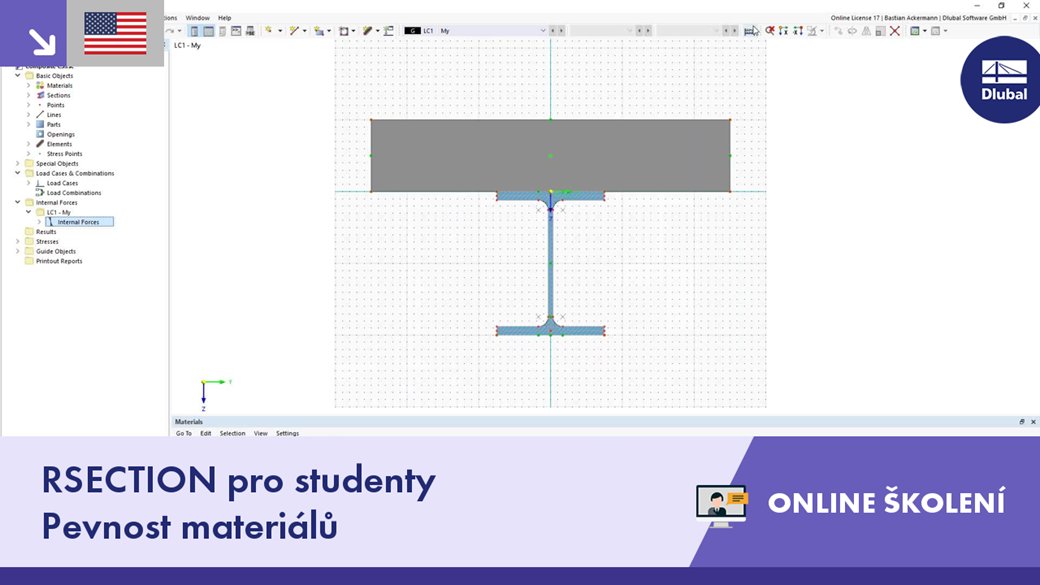
Task: Select Load Cases tree item
Action: (62, 183)
